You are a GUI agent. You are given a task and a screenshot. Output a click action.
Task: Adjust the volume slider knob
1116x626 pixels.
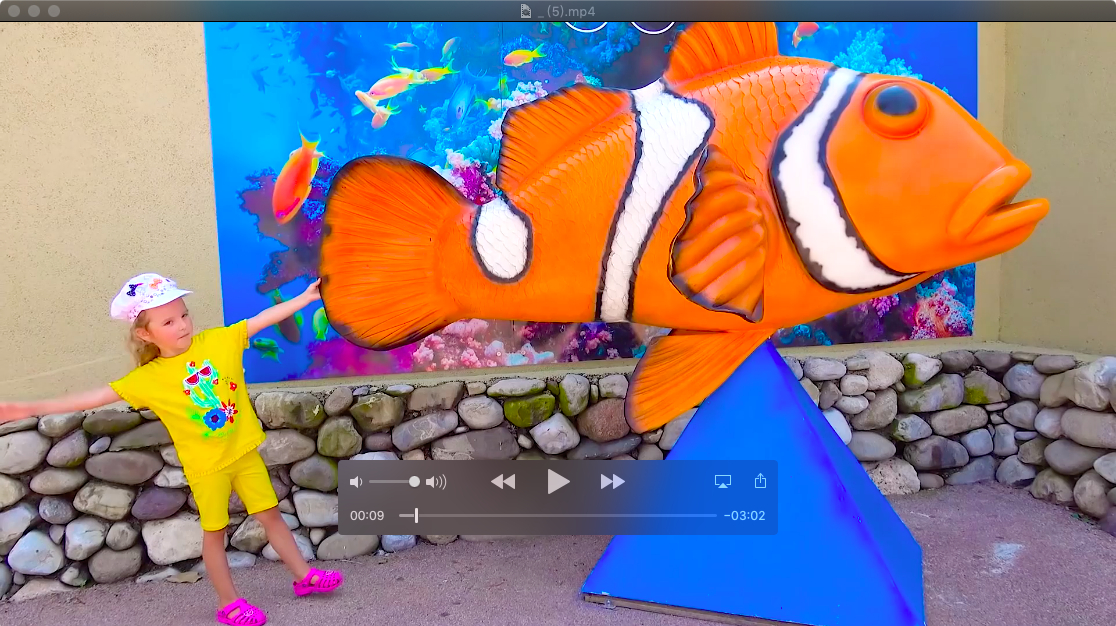pyautogui.click(x=414, y=482)
